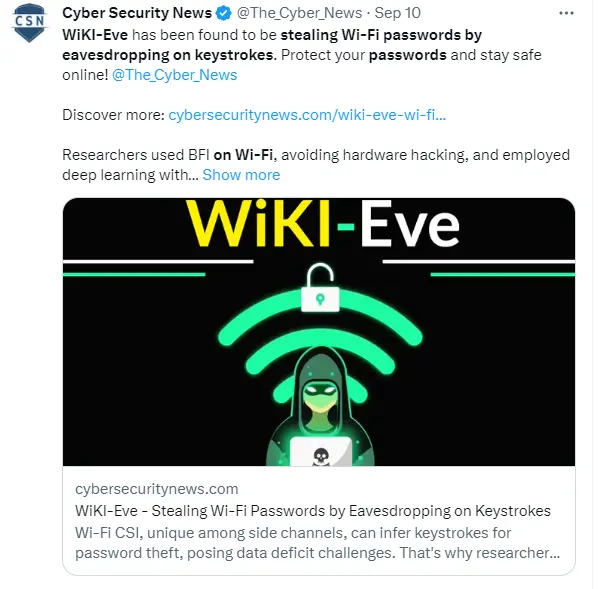Image resolution: width=611 pixels, height=589 pixels.
Task: Click the white Eve text in the banner
Action: (410, 223)
